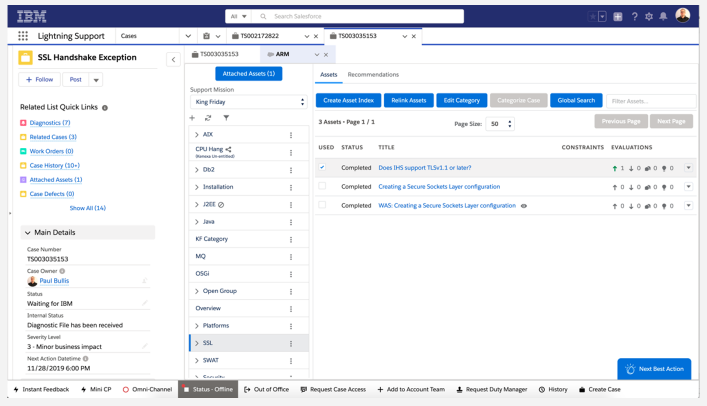Click the share icon next to CPU Hang
The height and width of the screenshot is (406, 707).
pyautogui.click(x=229, y=149)
